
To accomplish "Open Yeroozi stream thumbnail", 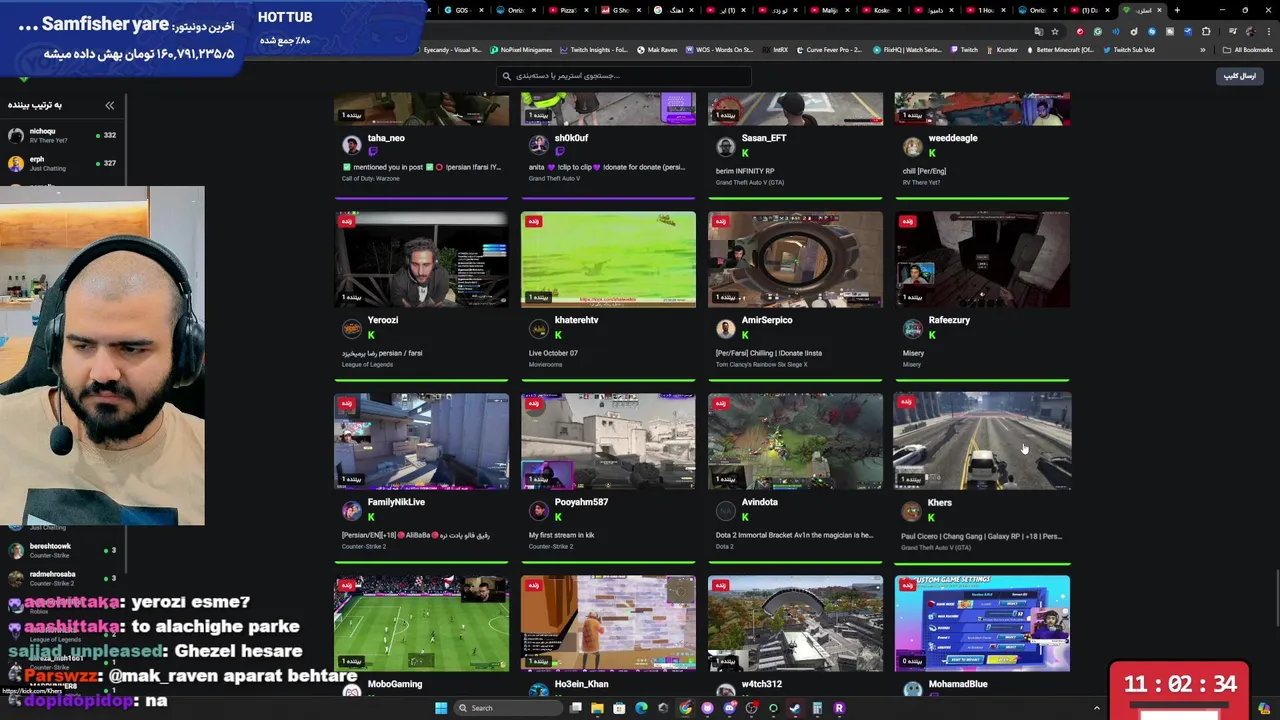I will coord(421,259).
